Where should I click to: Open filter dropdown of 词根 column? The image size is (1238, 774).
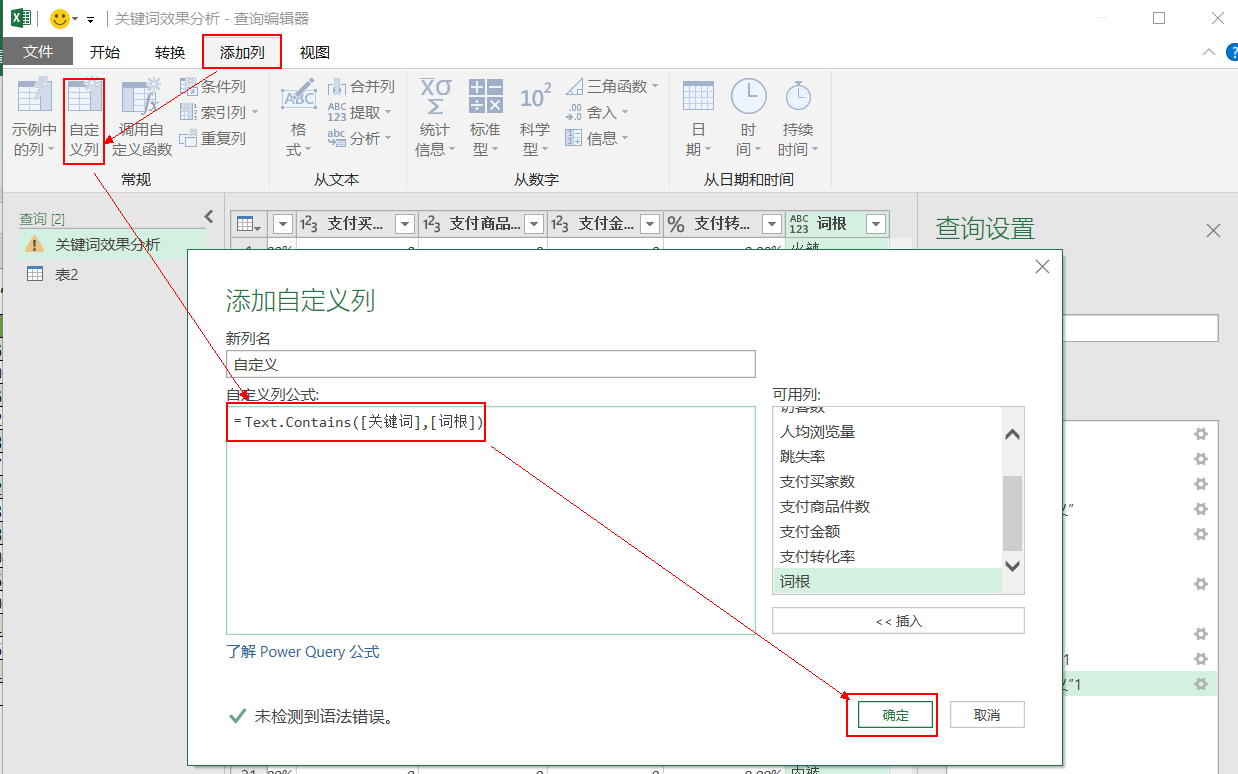coord(876,224)
